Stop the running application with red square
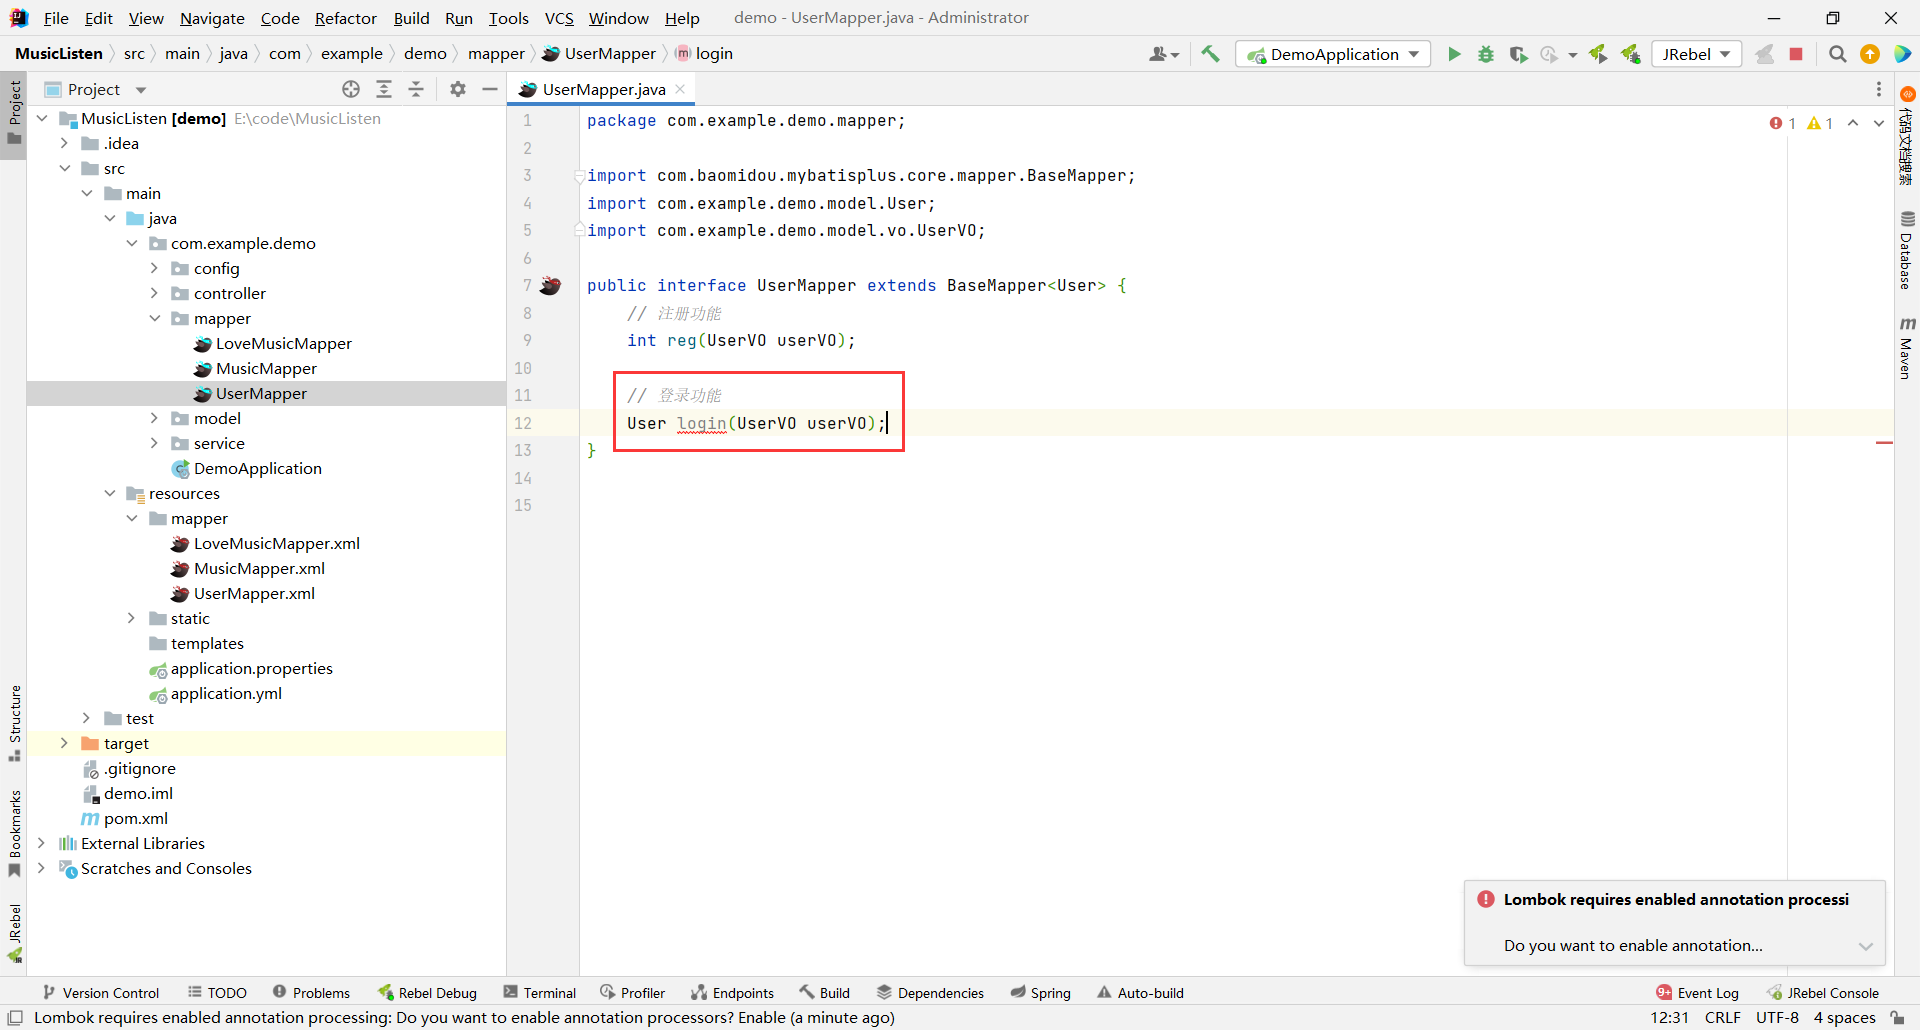This screenshot has height=1030, width=1920. point(1796,54)
